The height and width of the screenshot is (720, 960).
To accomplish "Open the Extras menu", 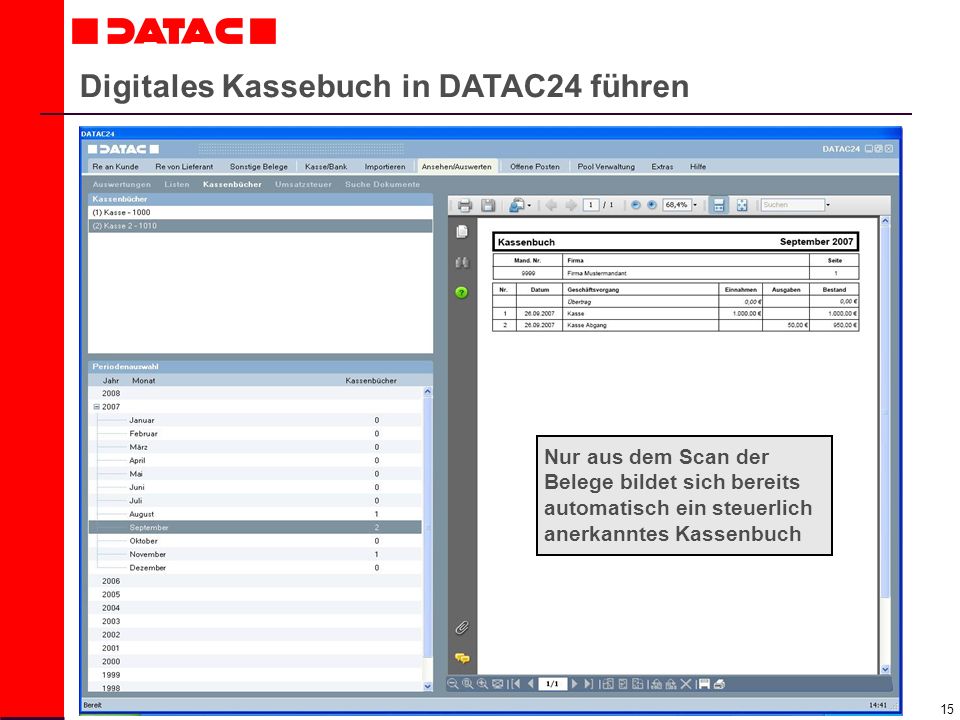I will pos(662,167).
